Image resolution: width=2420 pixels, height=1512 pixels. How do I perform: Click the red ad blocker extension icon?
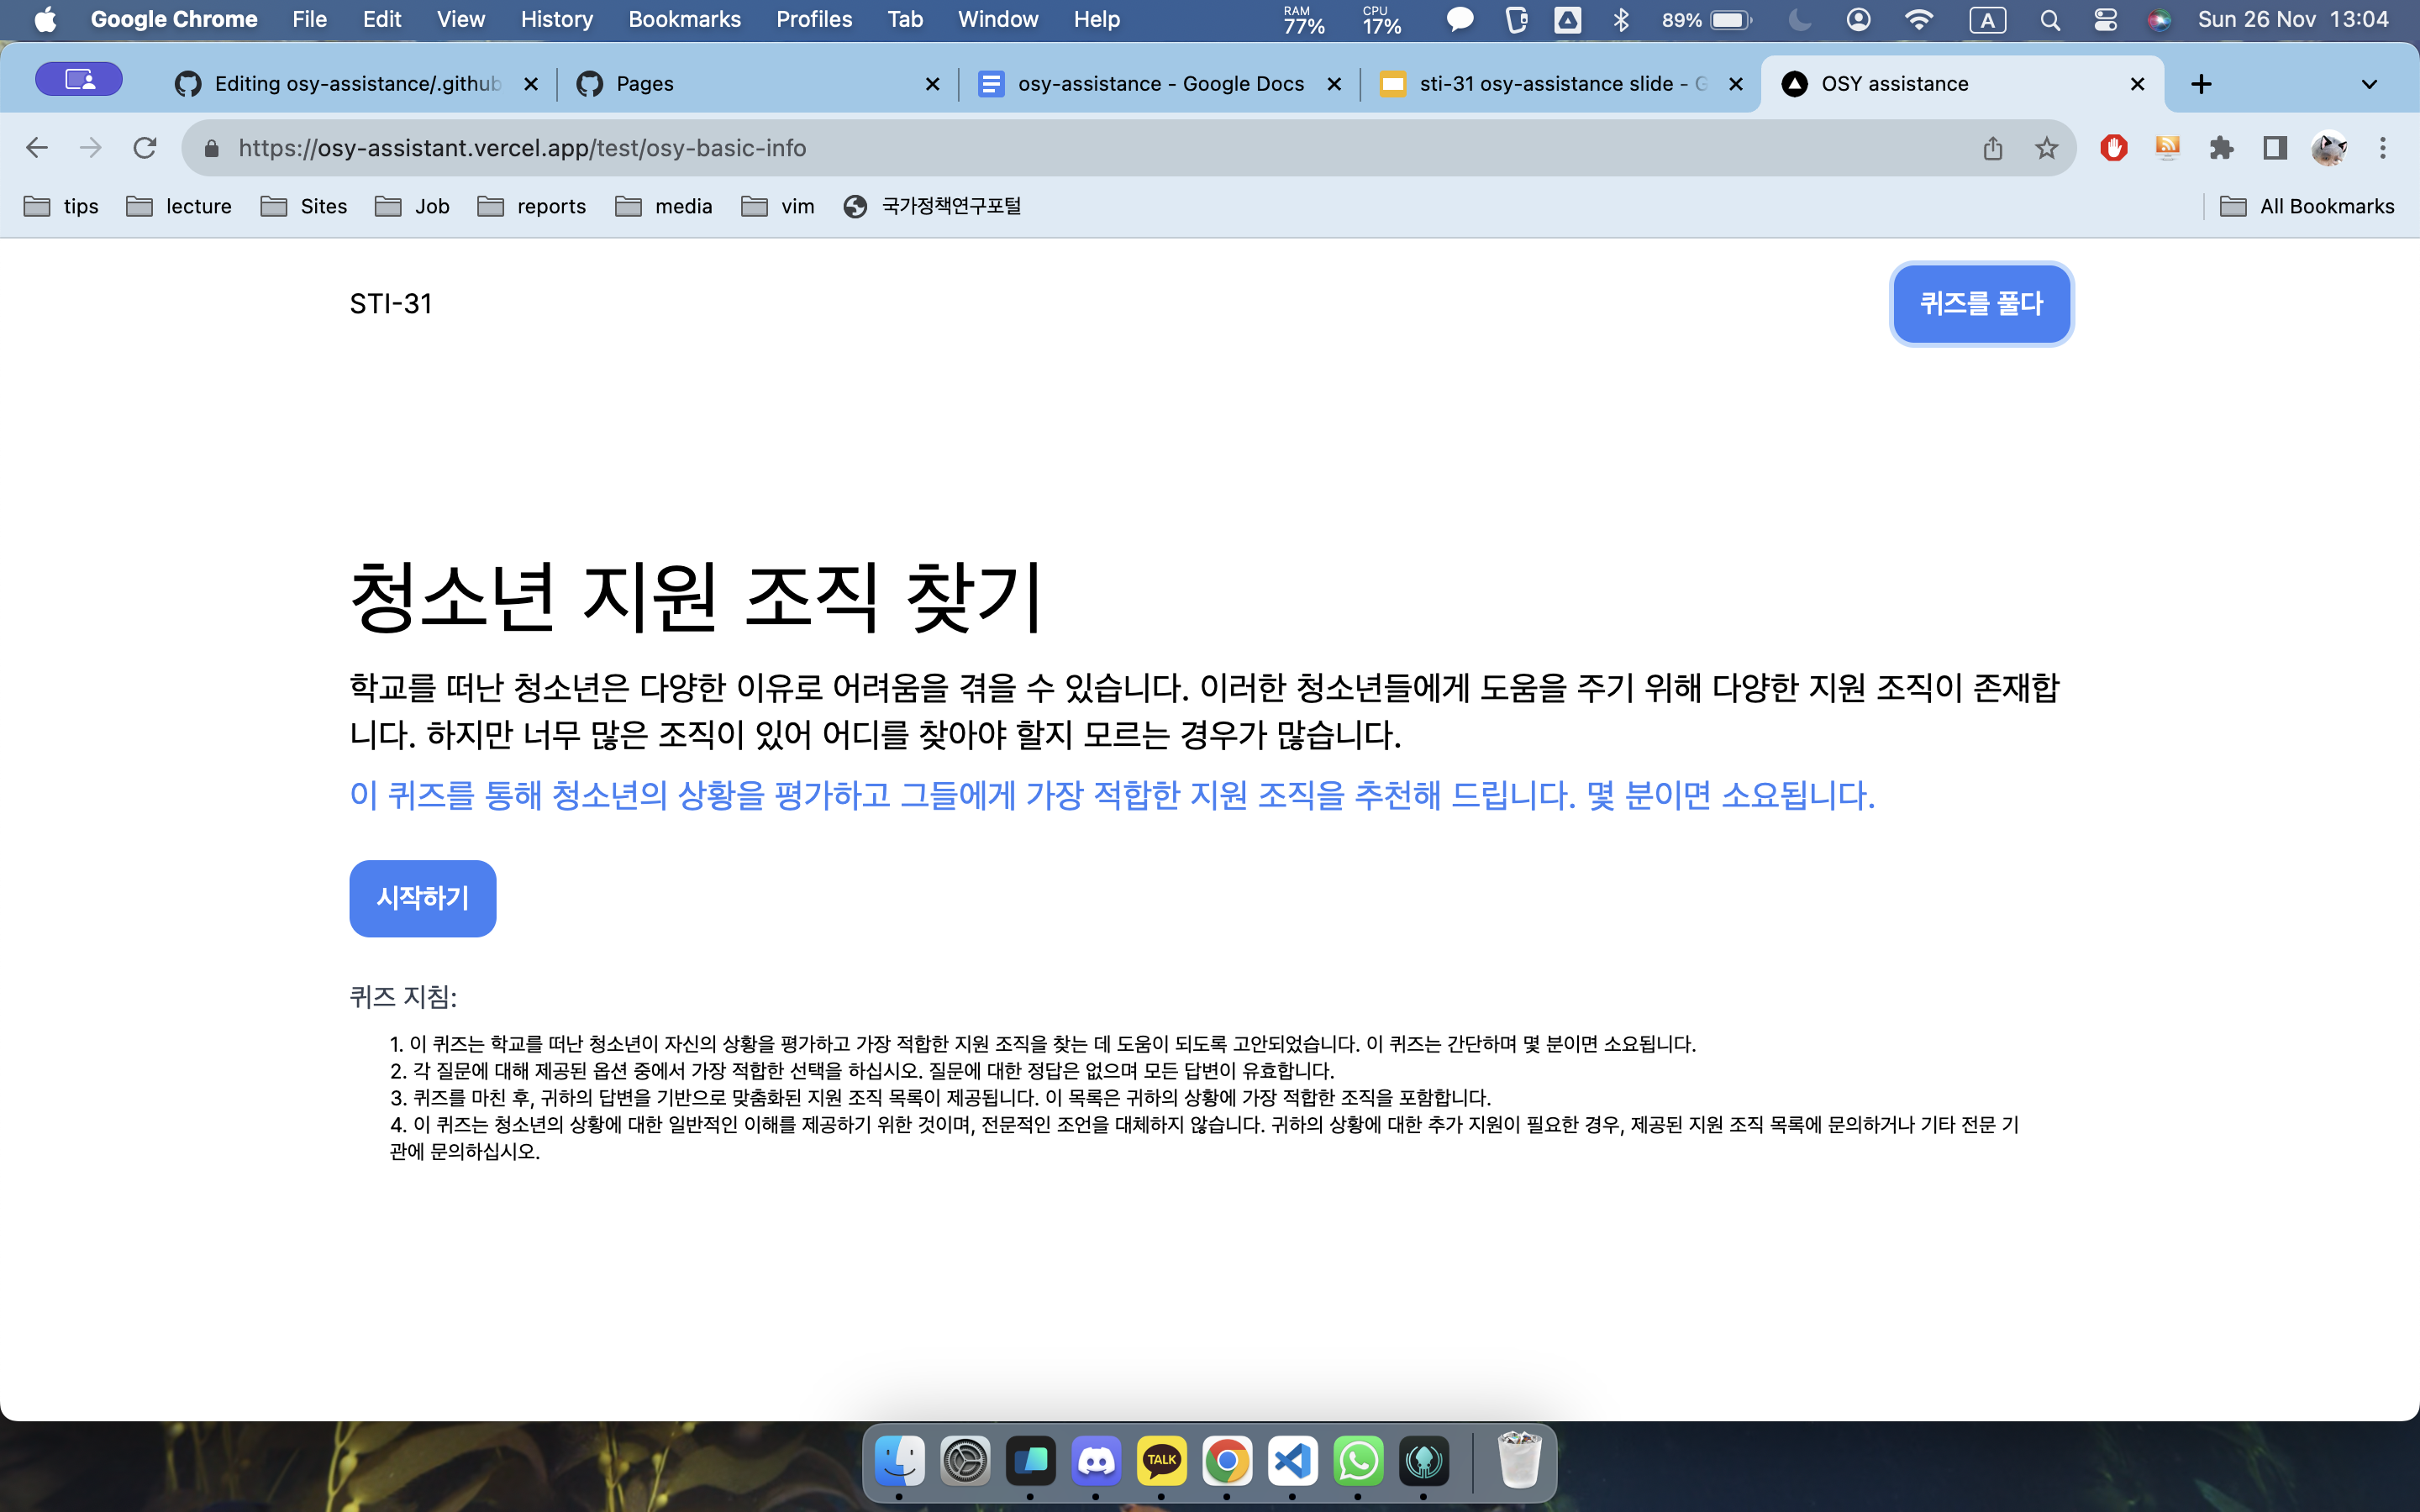click(2113, 148)
